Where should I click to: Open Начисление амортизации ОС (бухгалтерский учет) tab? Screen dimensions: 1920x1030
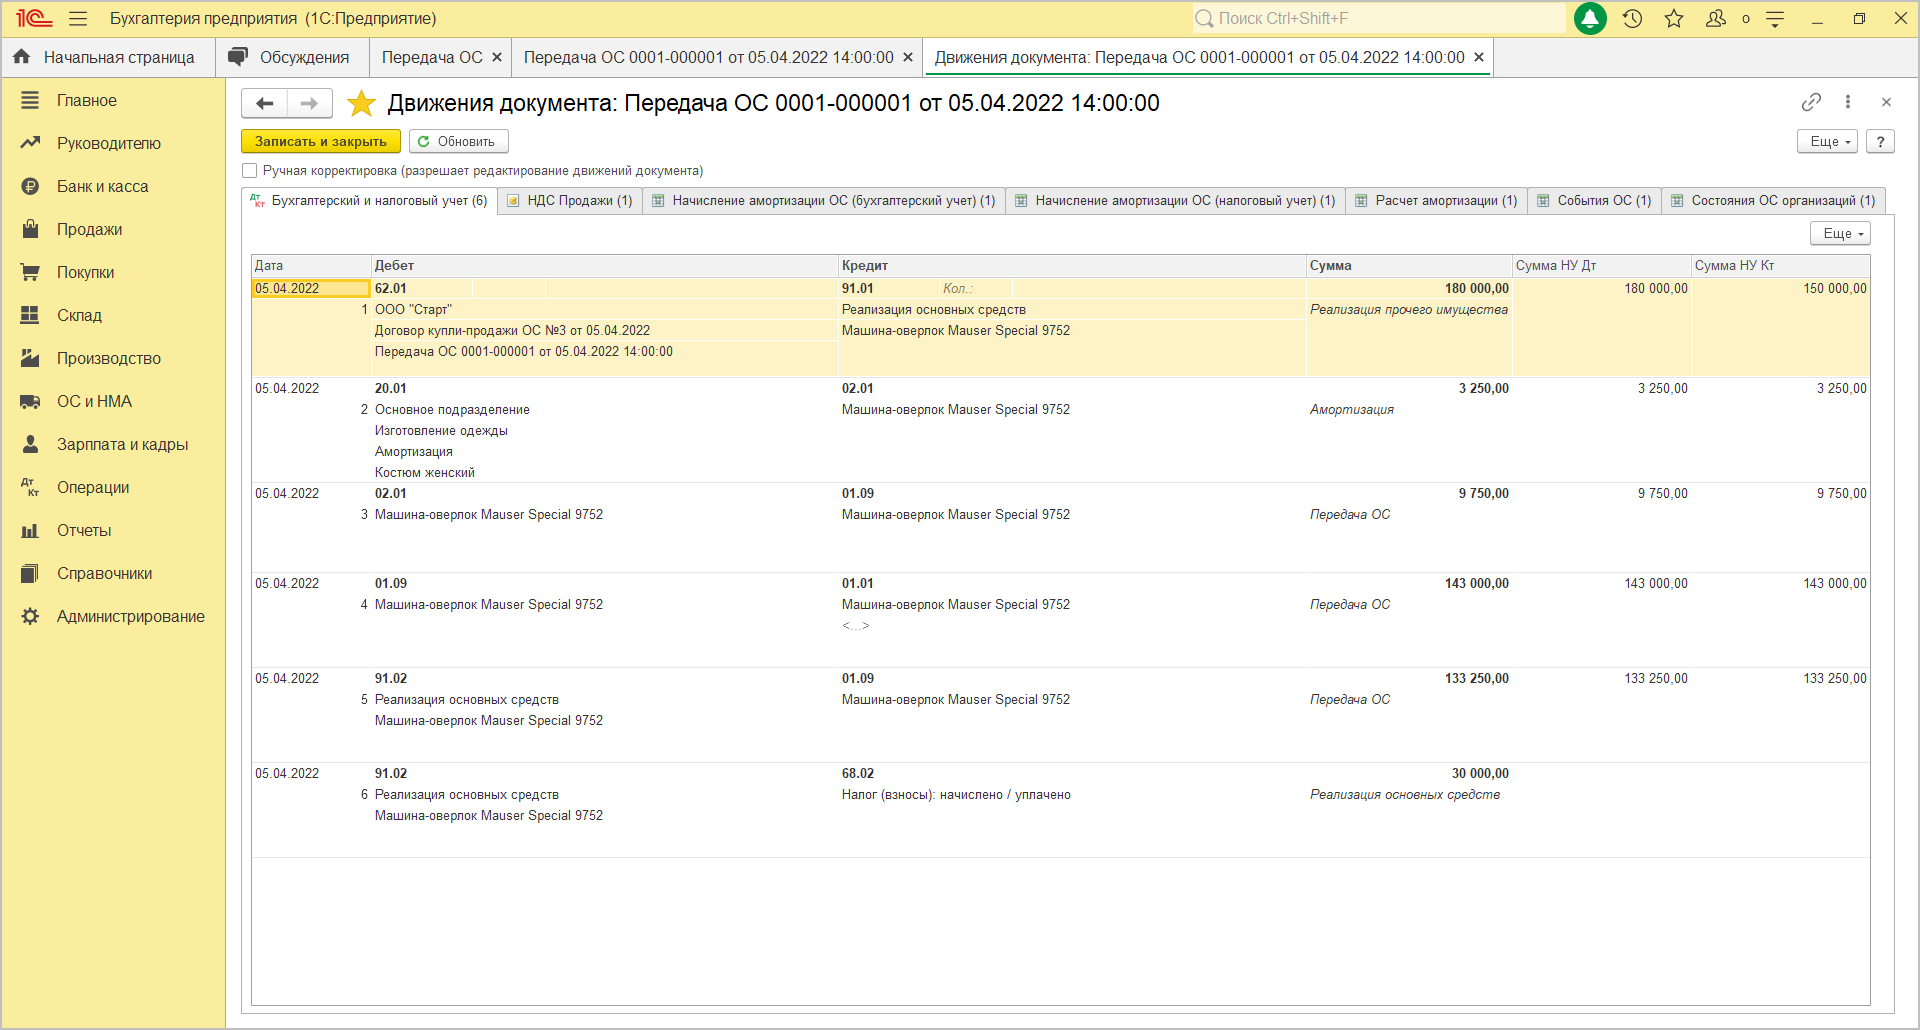[824, 200]
